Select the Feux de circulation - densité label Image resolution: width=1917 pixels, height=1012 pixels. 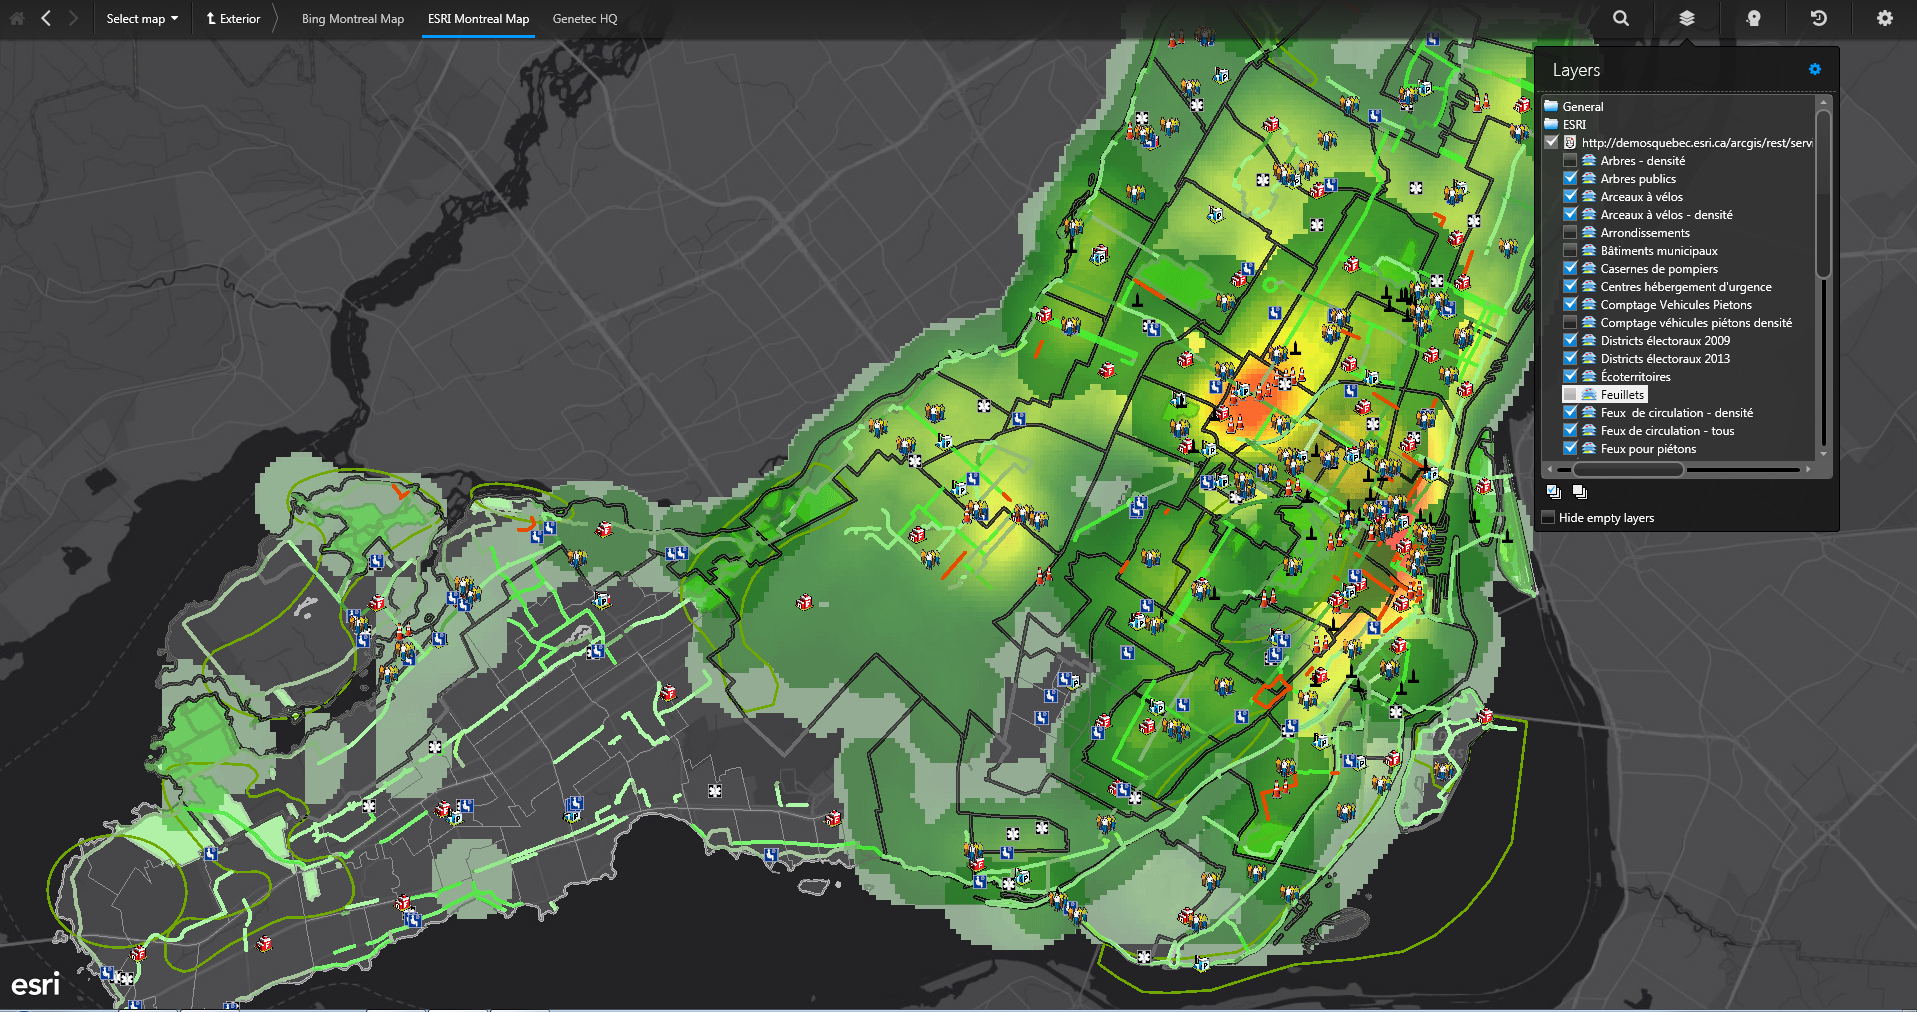tap(1676, 412)
